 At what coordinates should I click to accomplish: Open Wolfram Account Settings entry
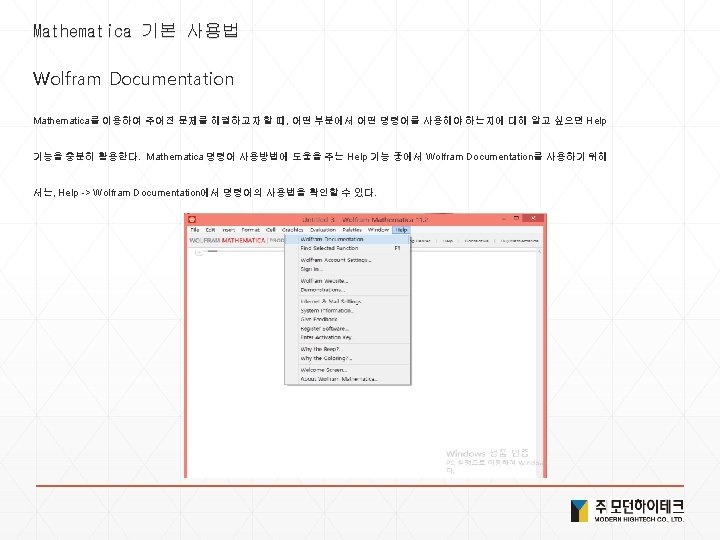(x=348, y=260)
